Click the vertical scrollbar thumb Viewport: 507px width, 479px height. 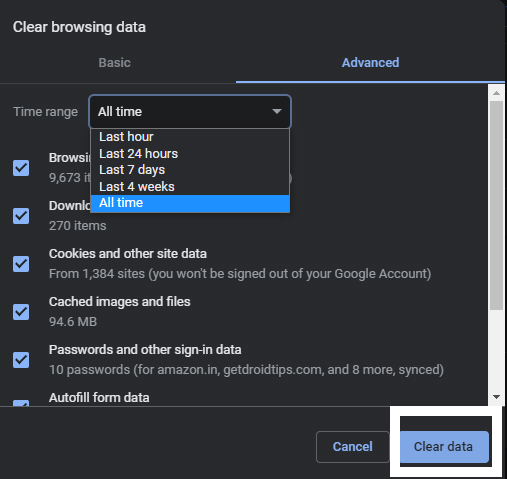click(x=496, y=205)
